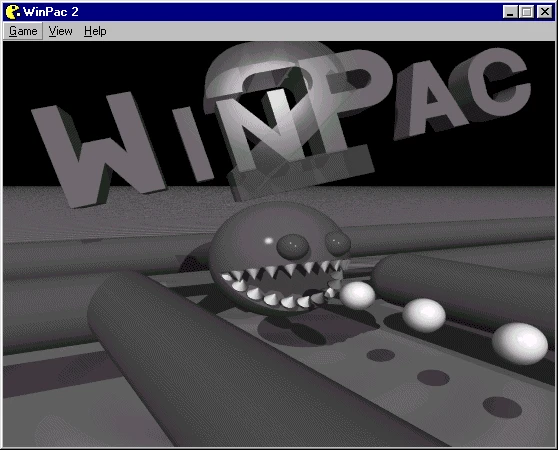
Task: Maximize the WinPac 2 window
Action: (526, 12)
